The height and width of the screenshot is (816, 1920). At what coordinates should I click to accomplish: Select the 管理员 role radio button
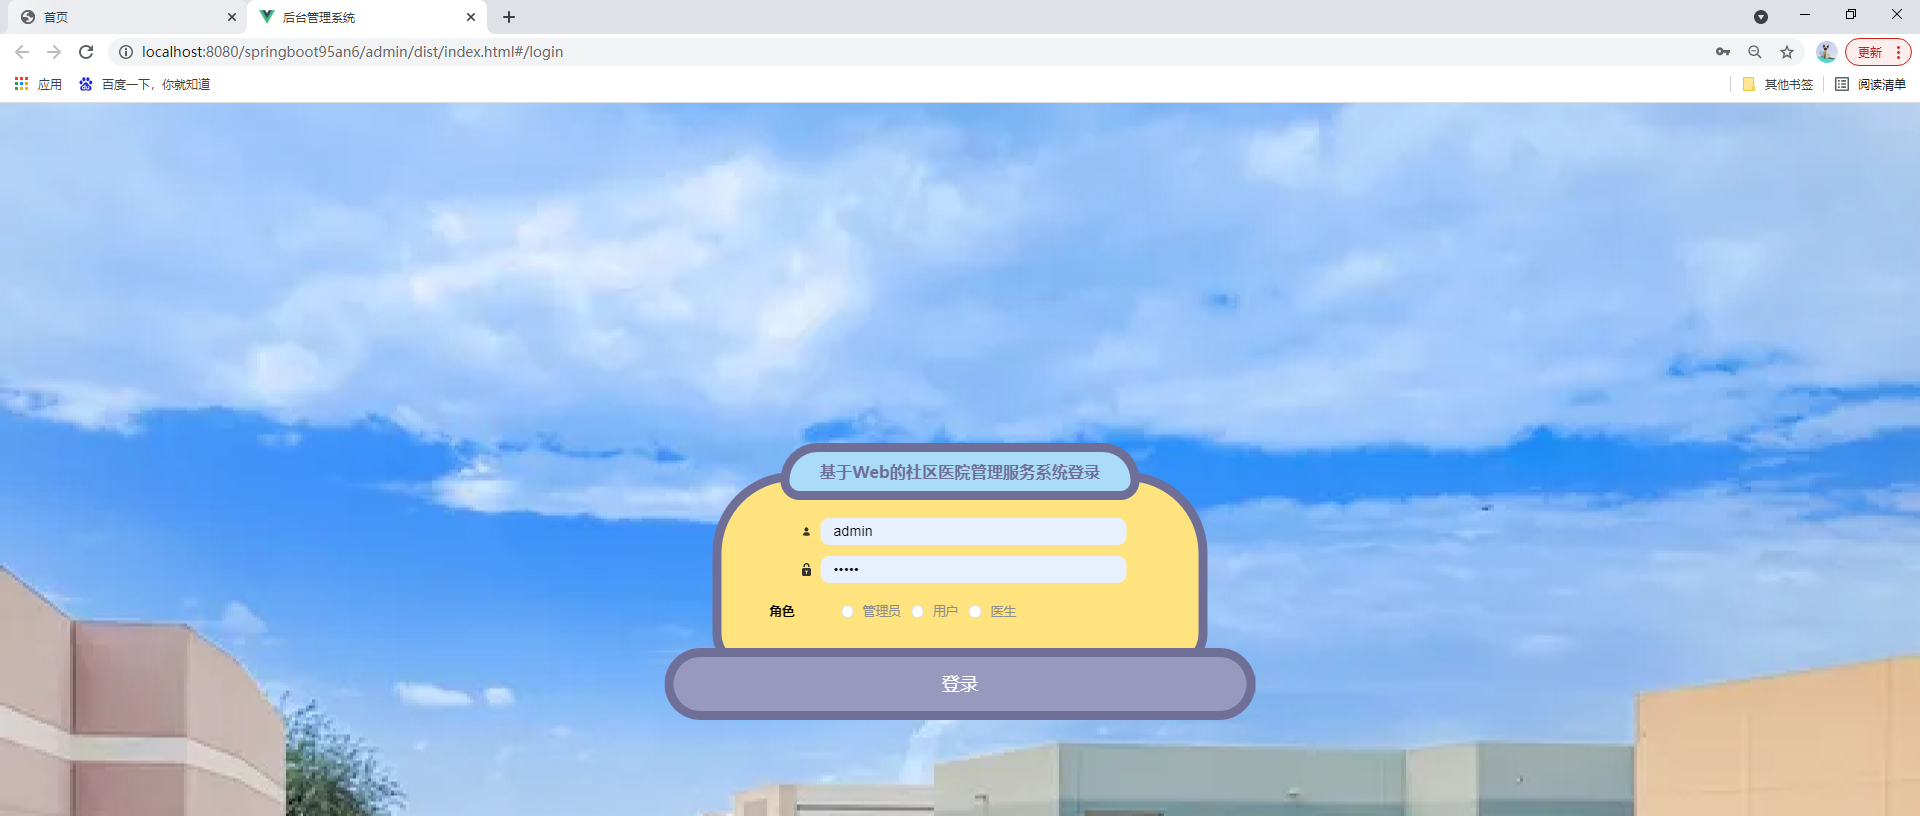tap(847, 611)
